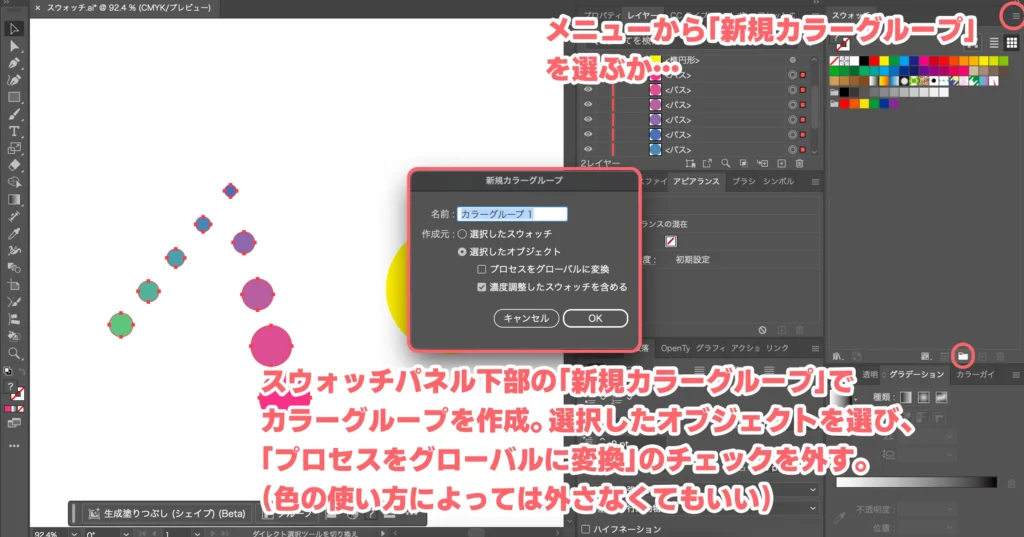This screenshot has width=1024, height=537.
Task: Select the Paintbrush tool
Action: click(14, 114)
